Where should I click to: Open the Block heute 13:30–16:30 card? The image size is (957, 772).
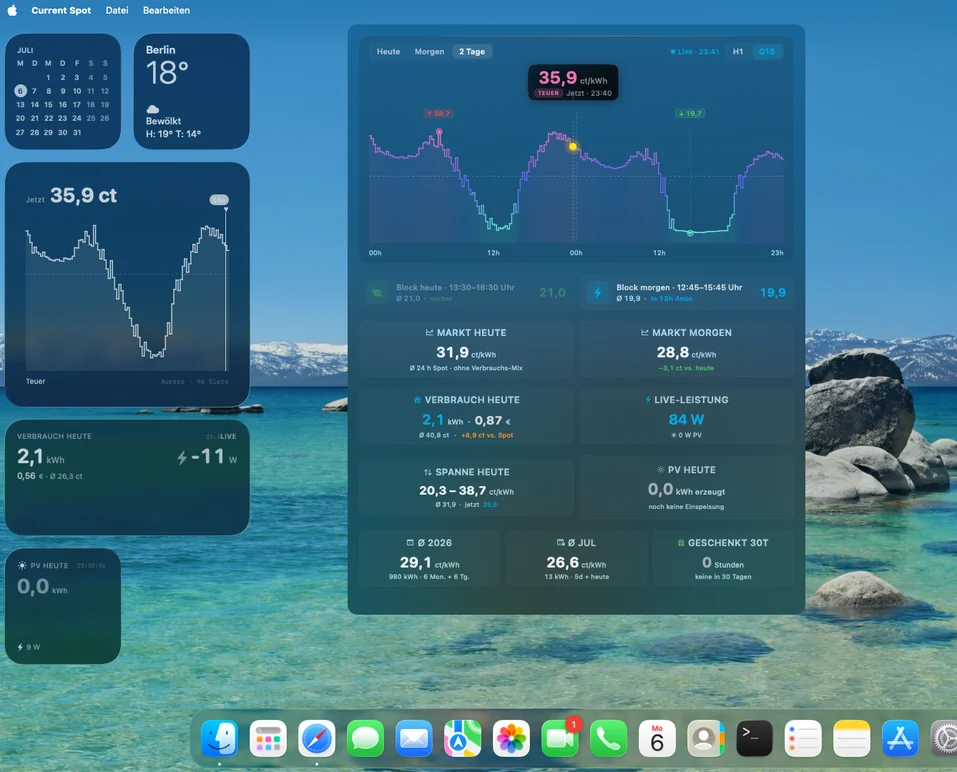[x=467, y=292]
